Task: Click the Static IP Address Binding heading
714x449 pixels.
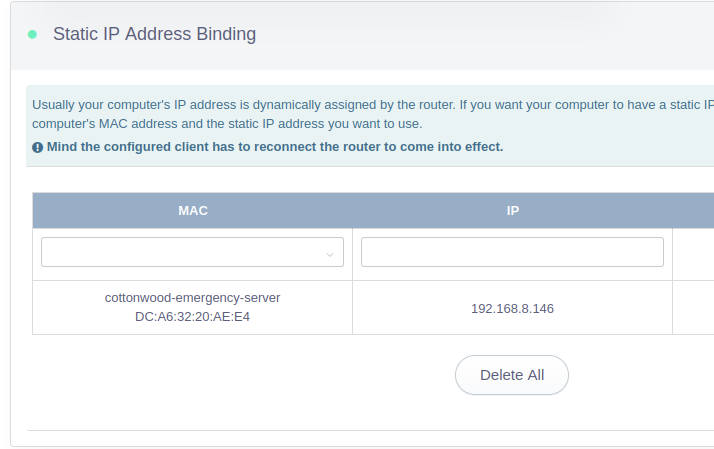Action: point(154,34)
